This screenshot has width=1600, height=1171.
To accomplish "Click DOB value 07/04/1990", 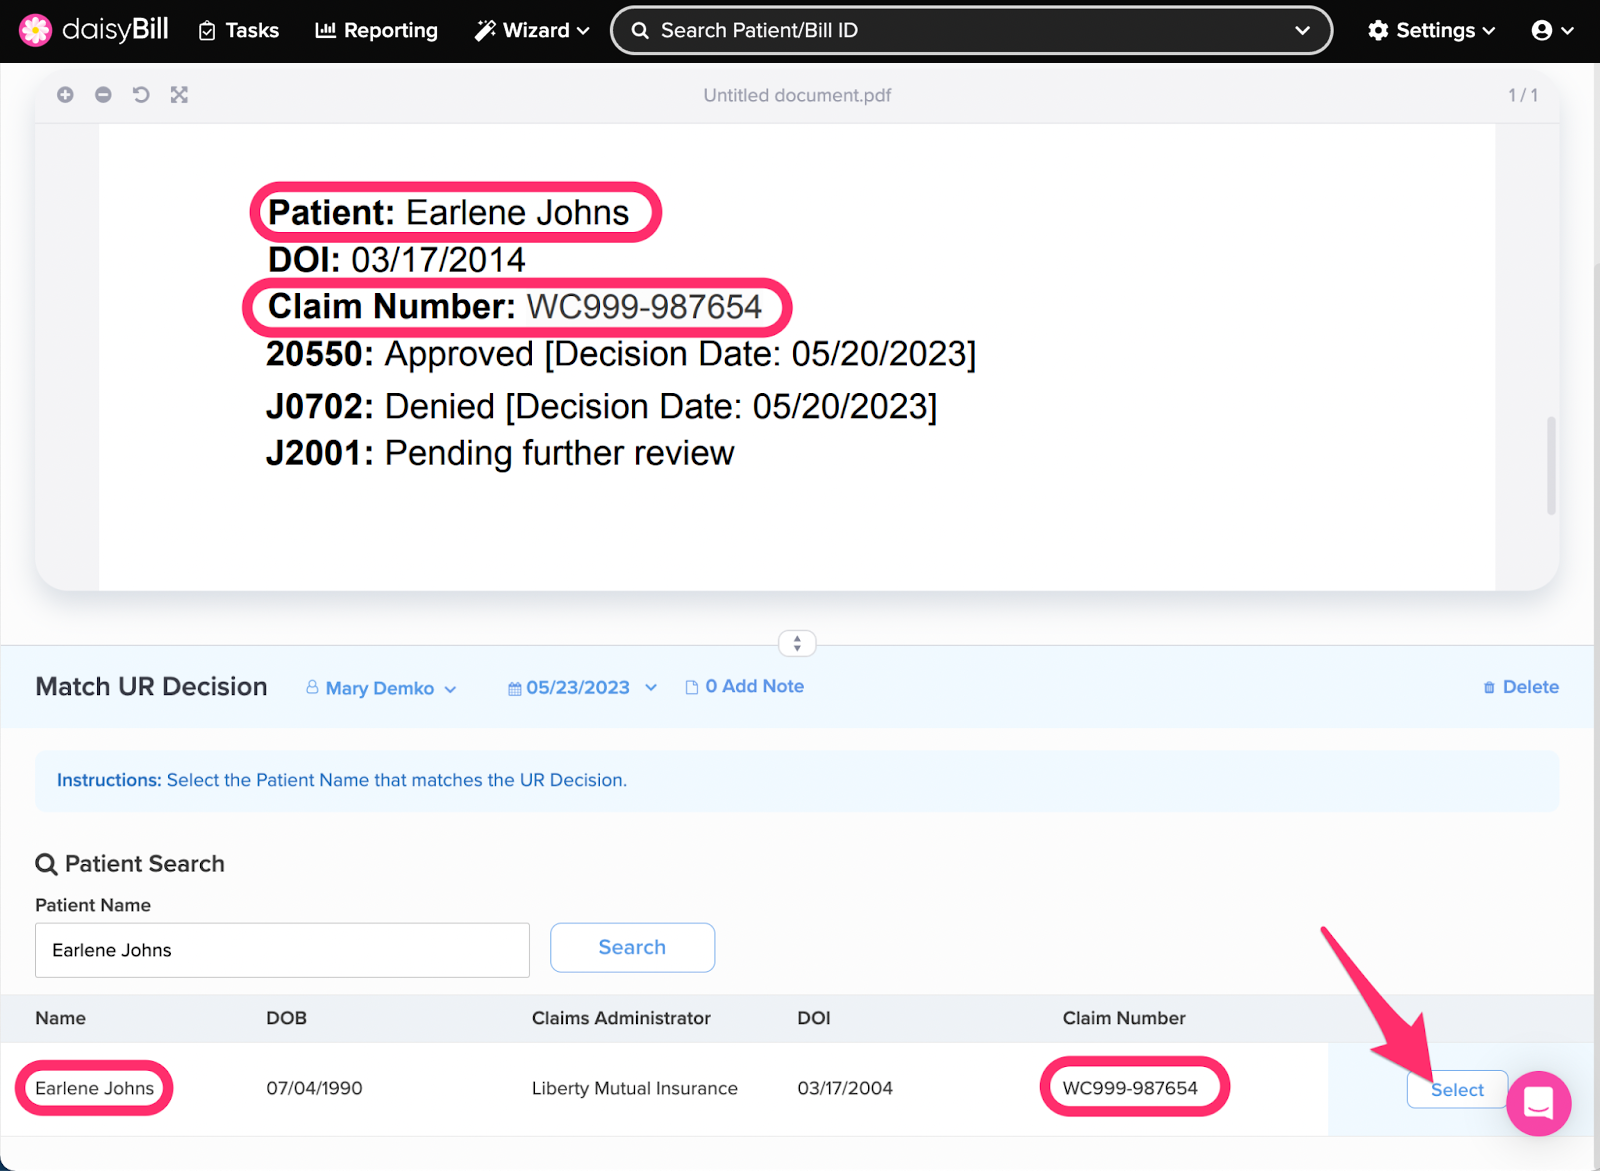I will 314,1088.
